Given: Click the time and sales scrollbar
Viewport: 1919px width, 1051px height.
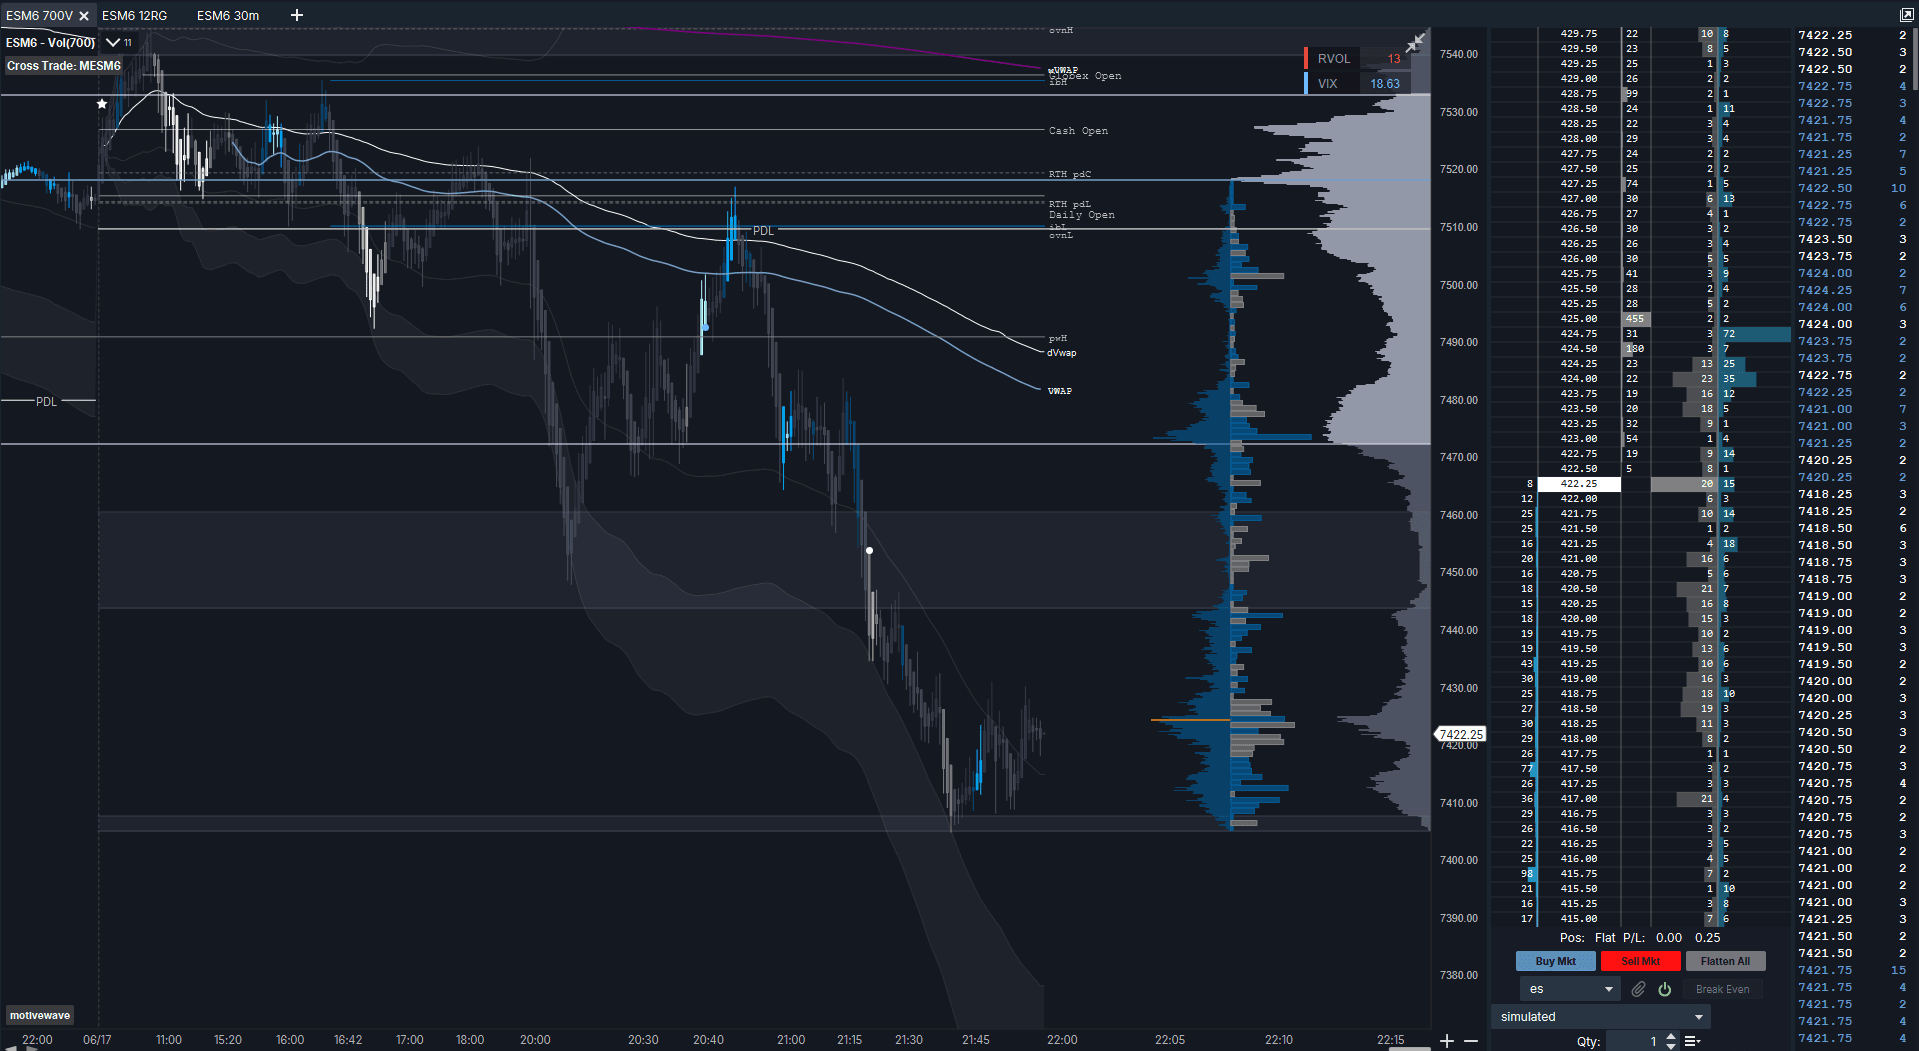Looking at the screenshot, I should (1914, 60).
